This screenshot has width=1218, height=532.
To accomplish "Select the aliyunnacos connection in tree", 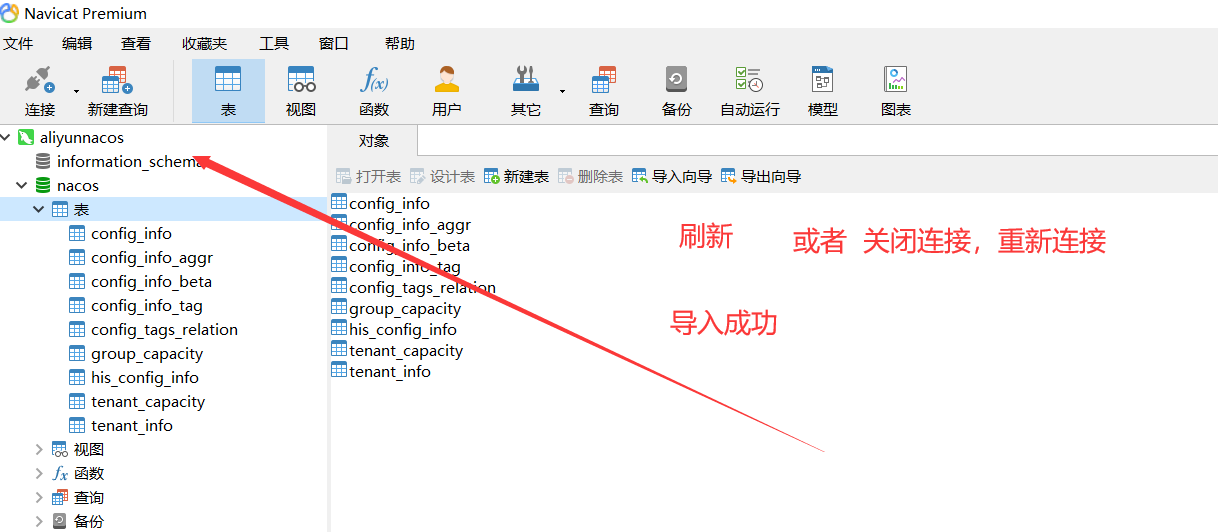I will pyautogui.click(x=82, y=137).
